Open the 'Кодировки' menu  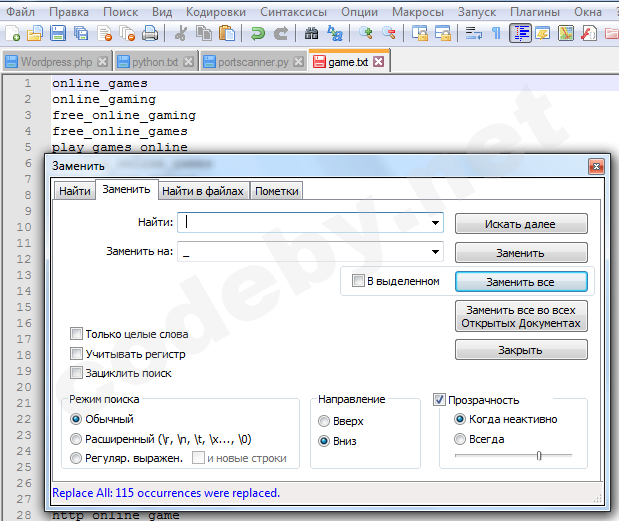[x=215, y=11]
